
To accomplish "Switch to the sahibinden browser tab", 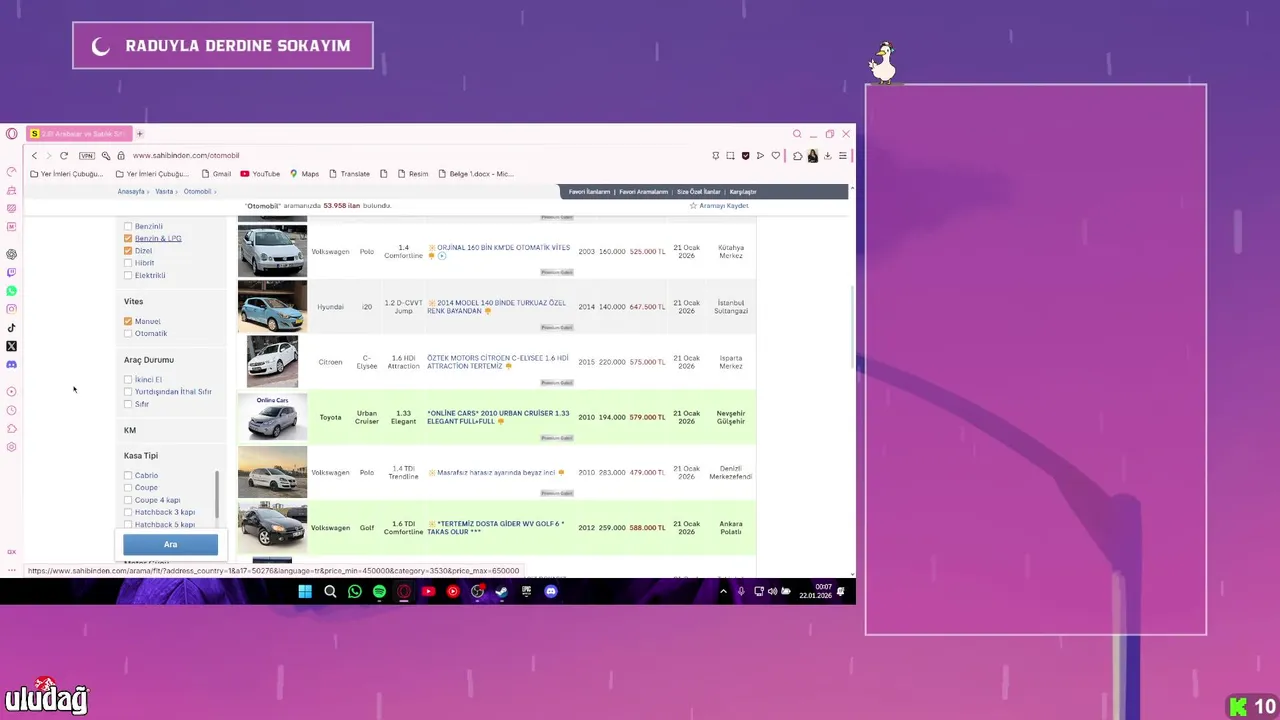I will point(79,134).
